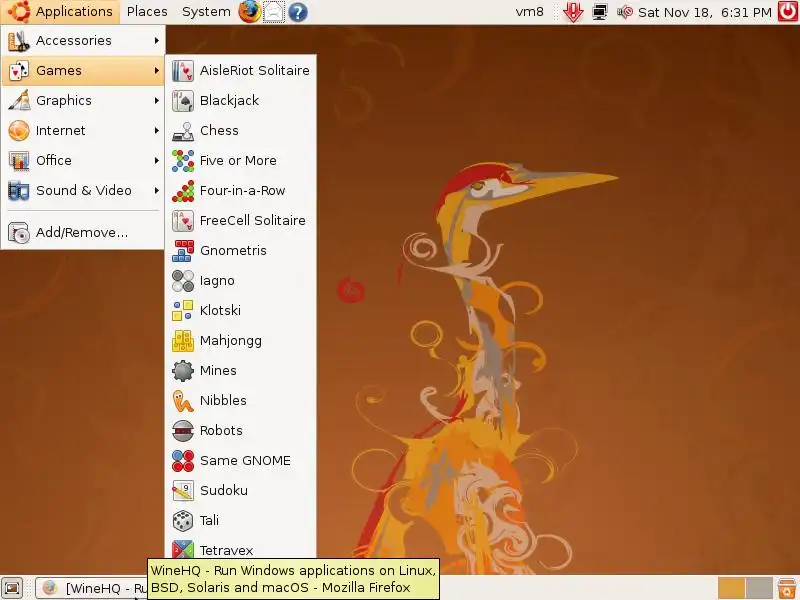
Task: Click the Four-in-a-Row icon
Action: click(x=183, y=191)
